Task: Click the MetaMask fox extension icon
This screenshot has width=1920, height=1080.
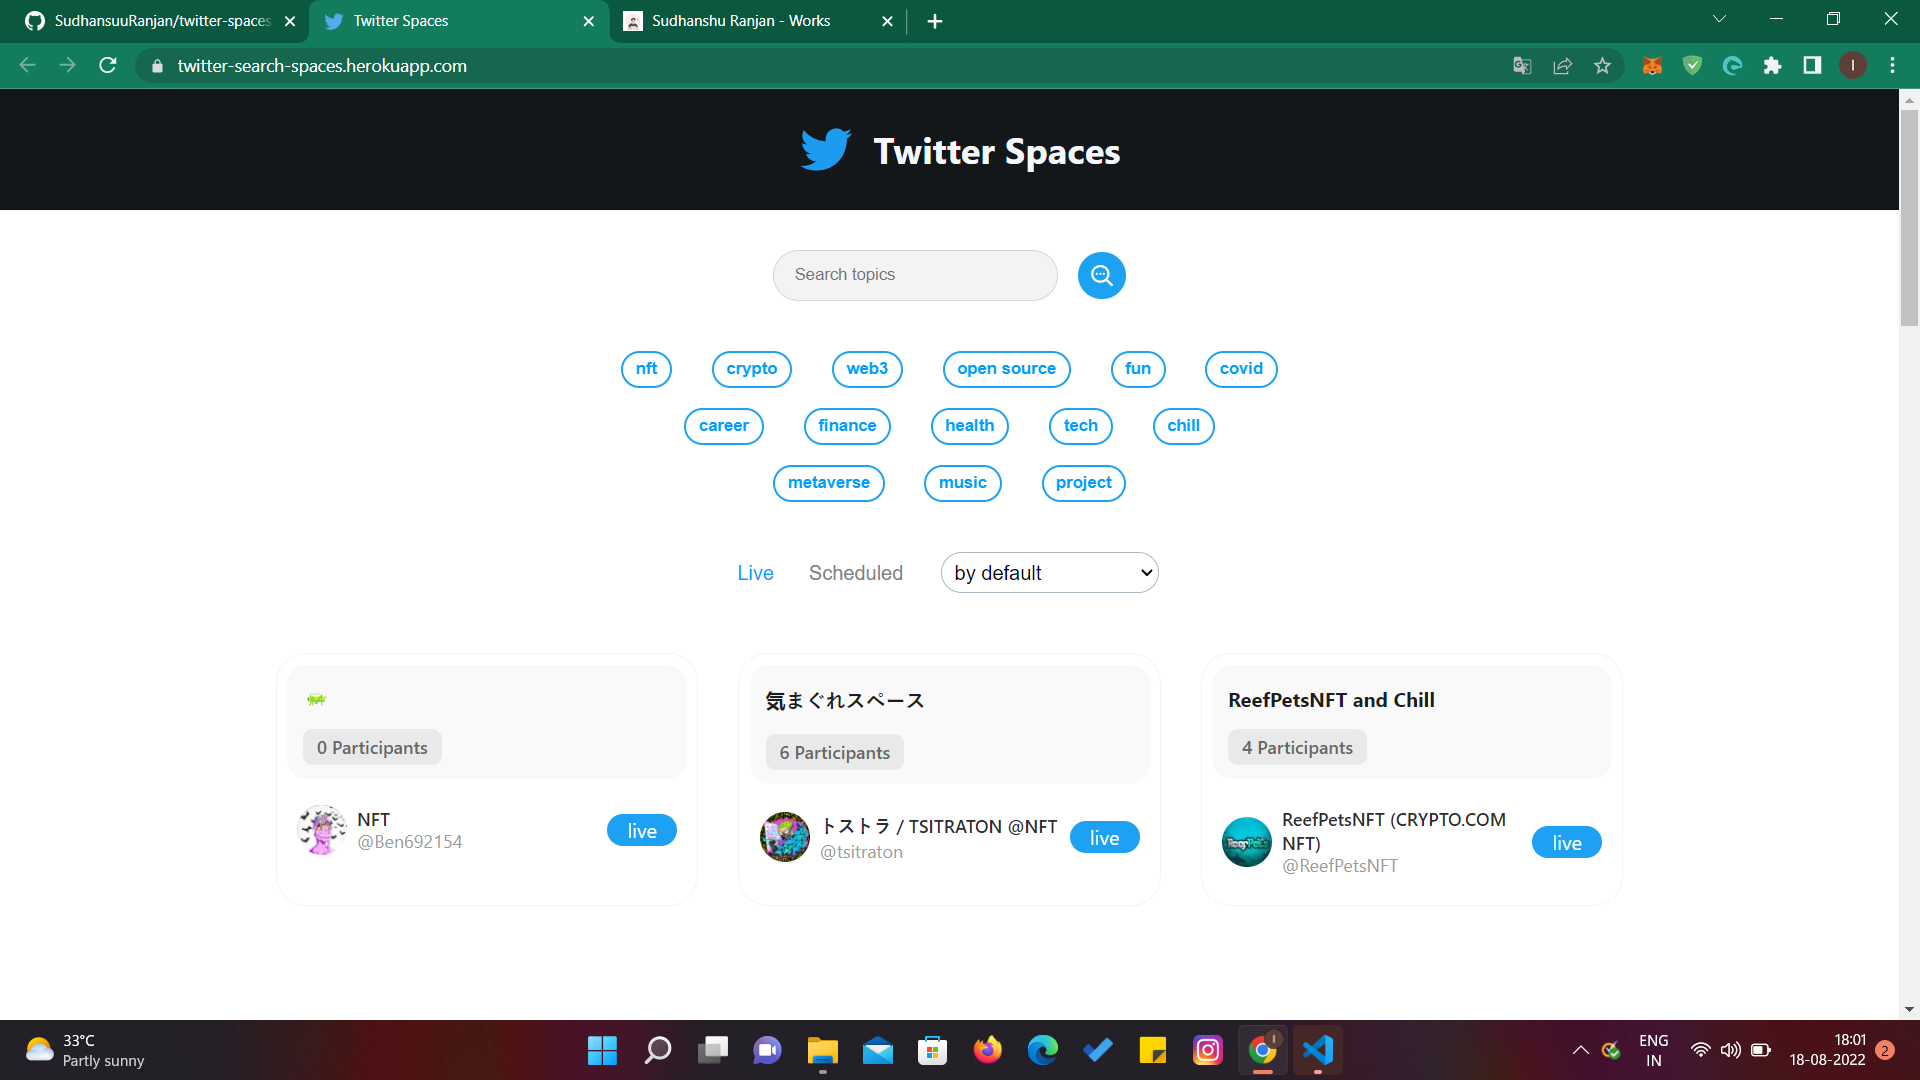Action: (x=1652, y=66)
